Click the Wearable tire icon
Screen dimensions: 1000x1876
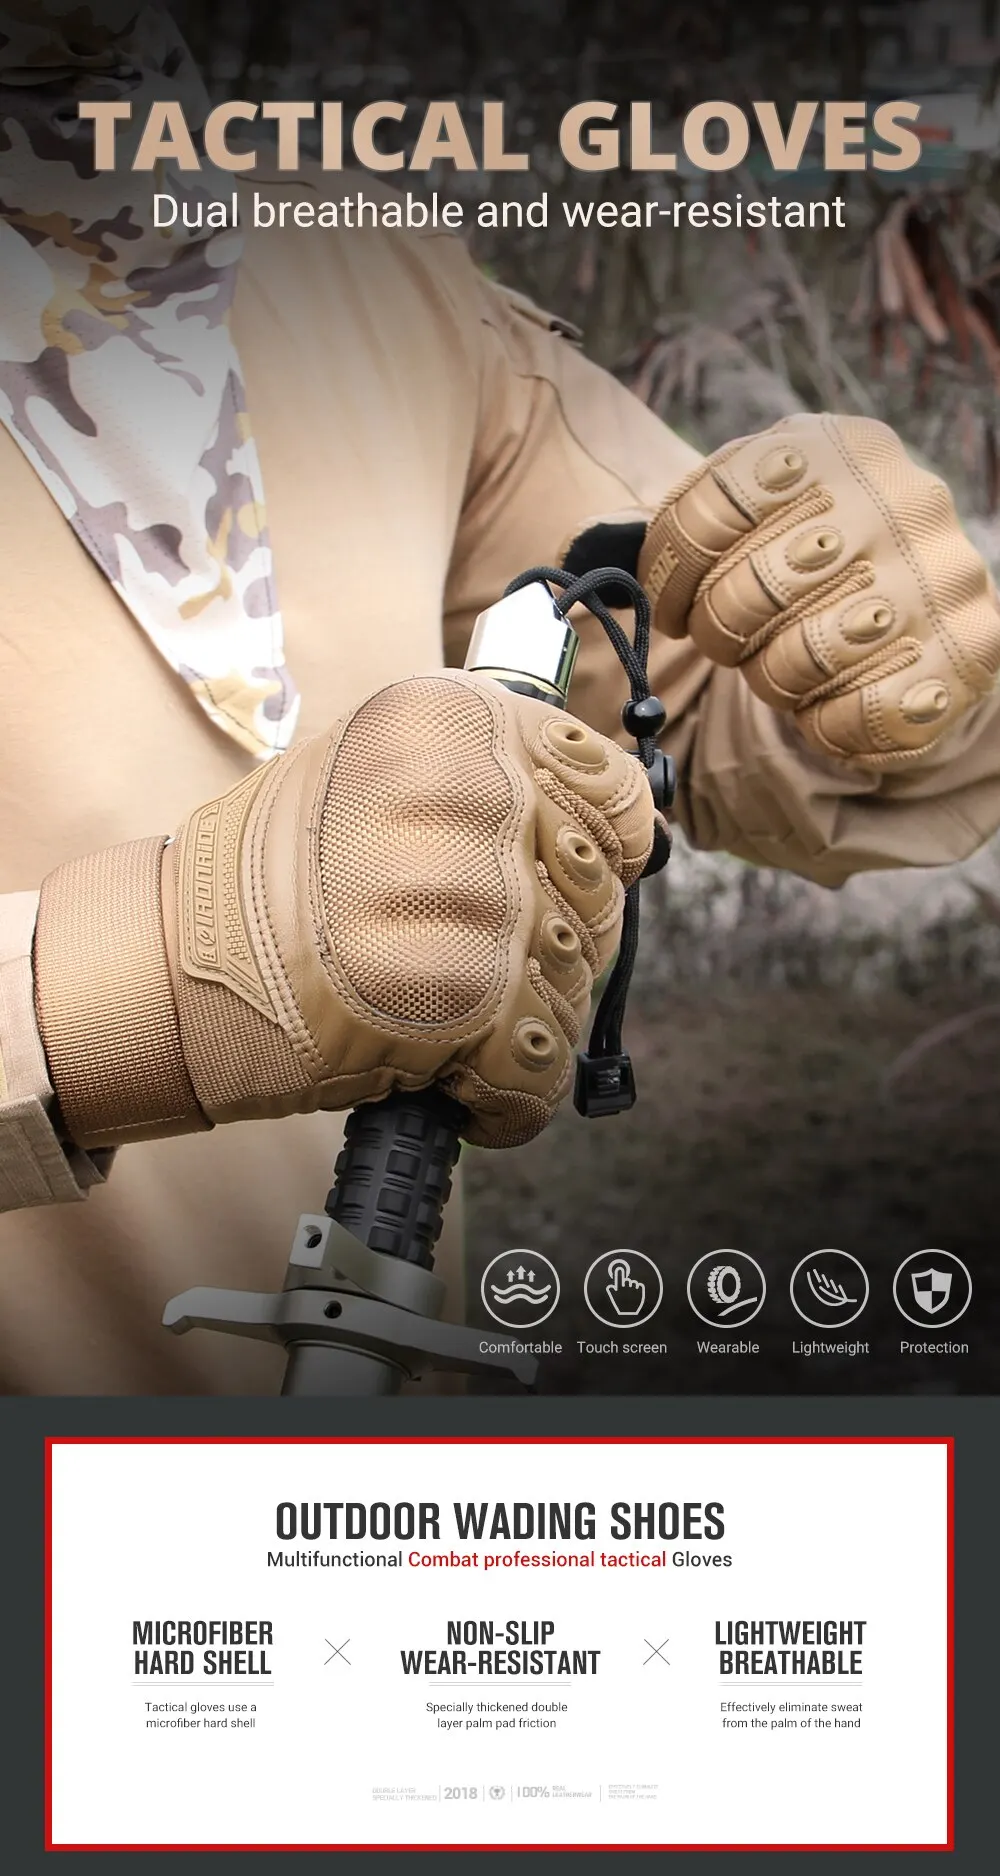(x=727, y=1288)
